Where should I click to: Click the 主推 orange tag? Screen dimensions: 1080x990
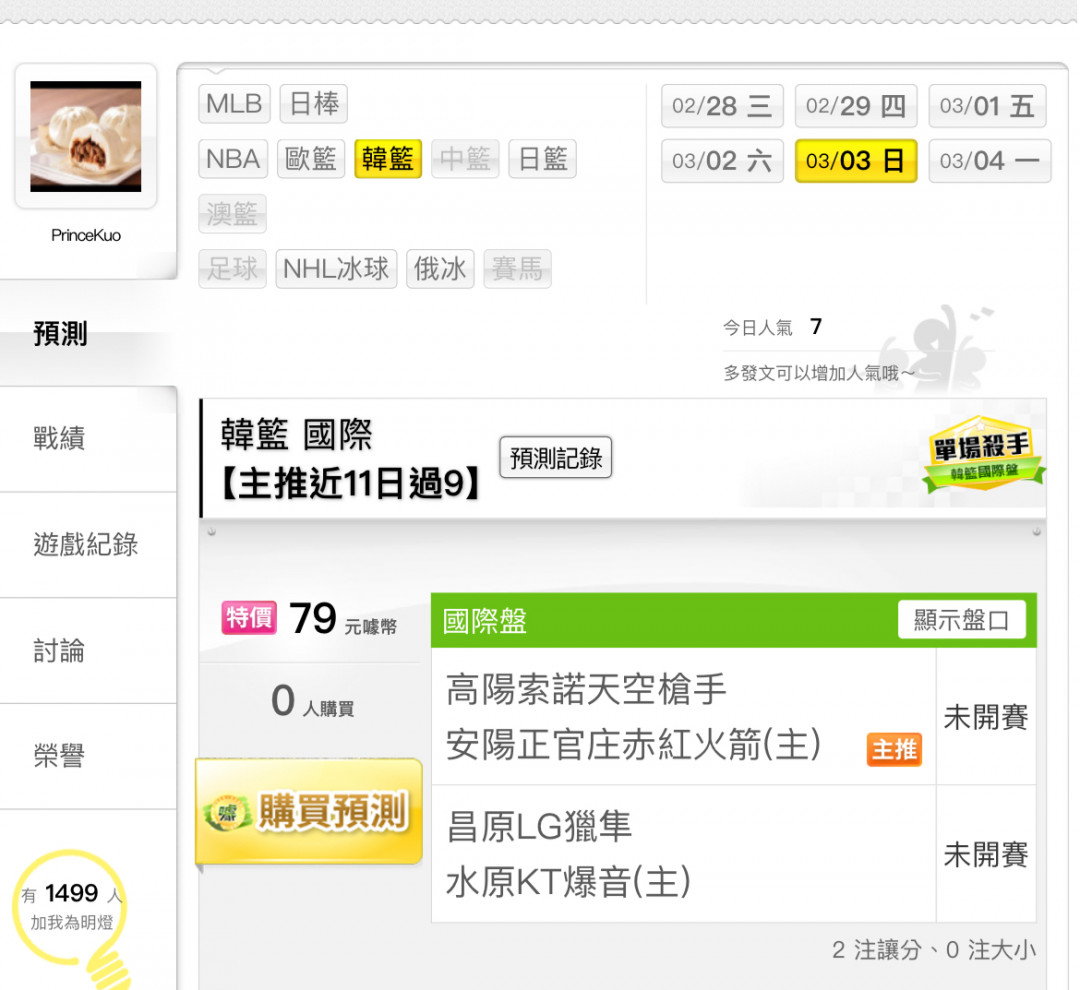tap(894, 750)
